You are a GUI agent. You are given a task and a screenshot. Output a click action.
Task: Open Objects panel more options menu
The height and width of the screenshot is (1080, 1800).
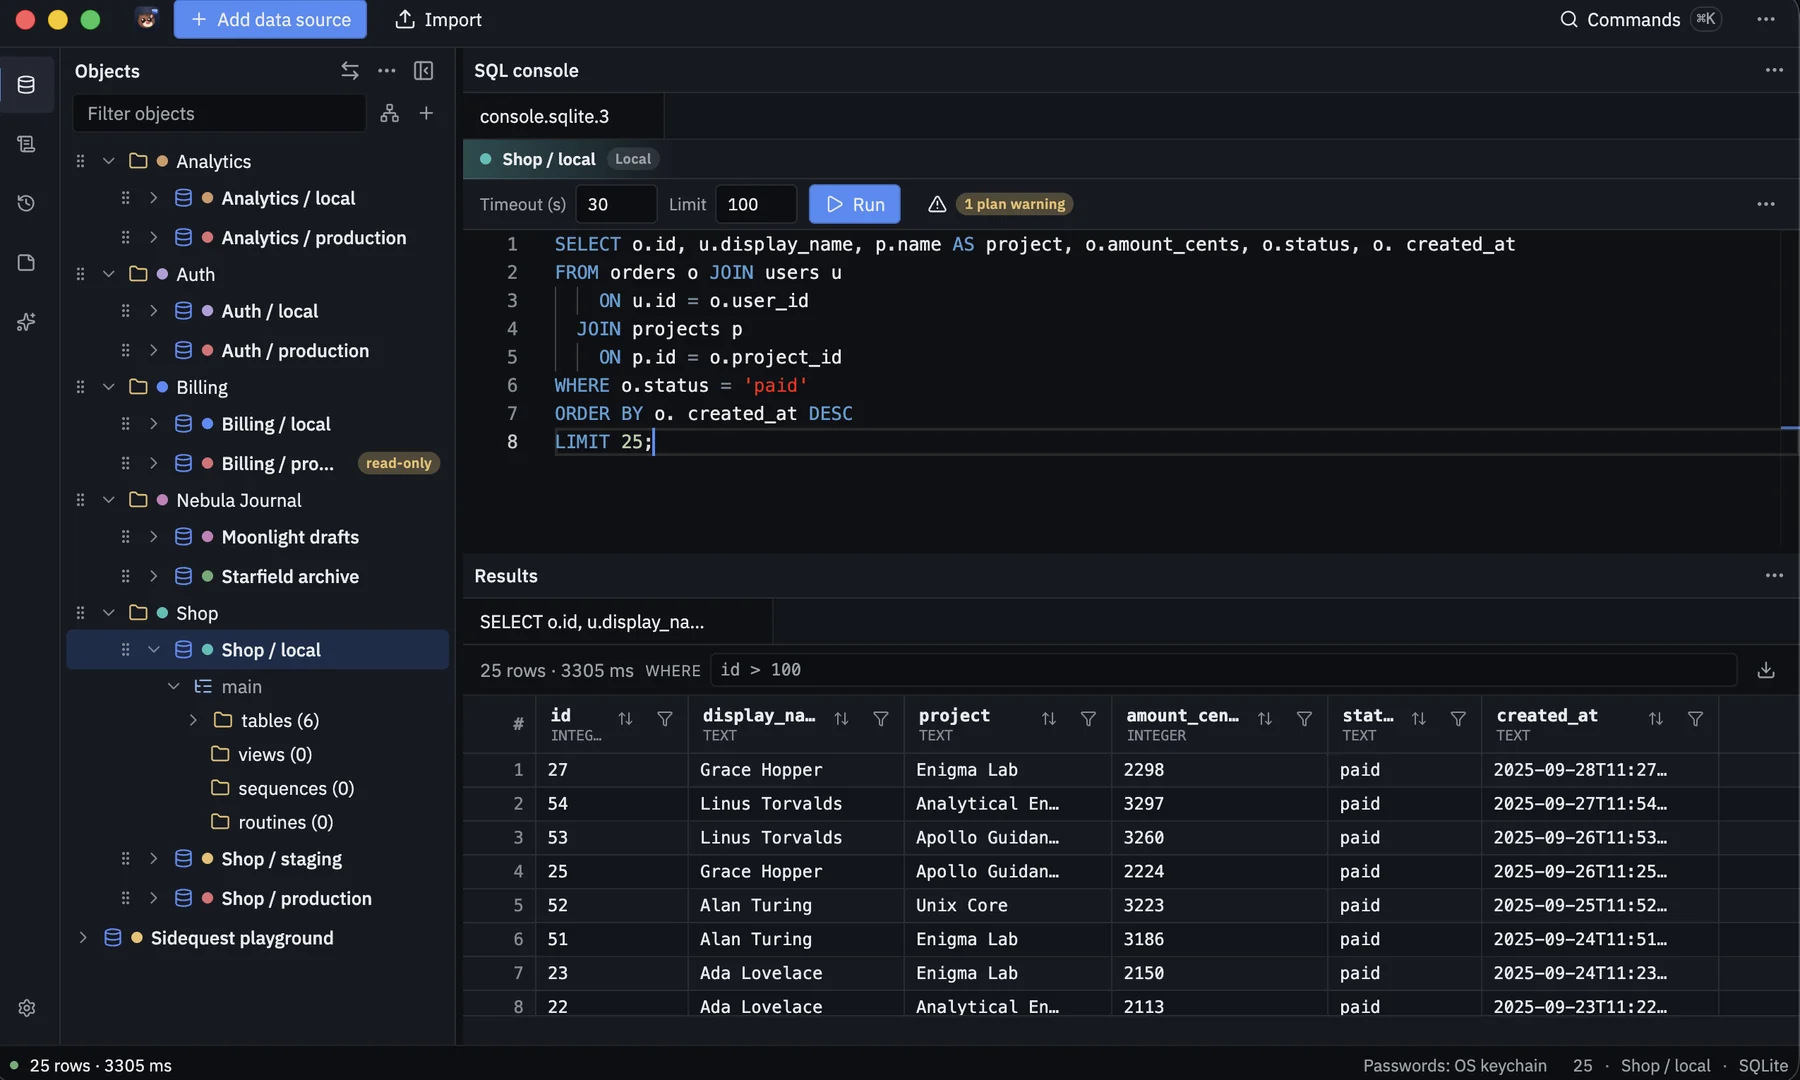(387, 71)
